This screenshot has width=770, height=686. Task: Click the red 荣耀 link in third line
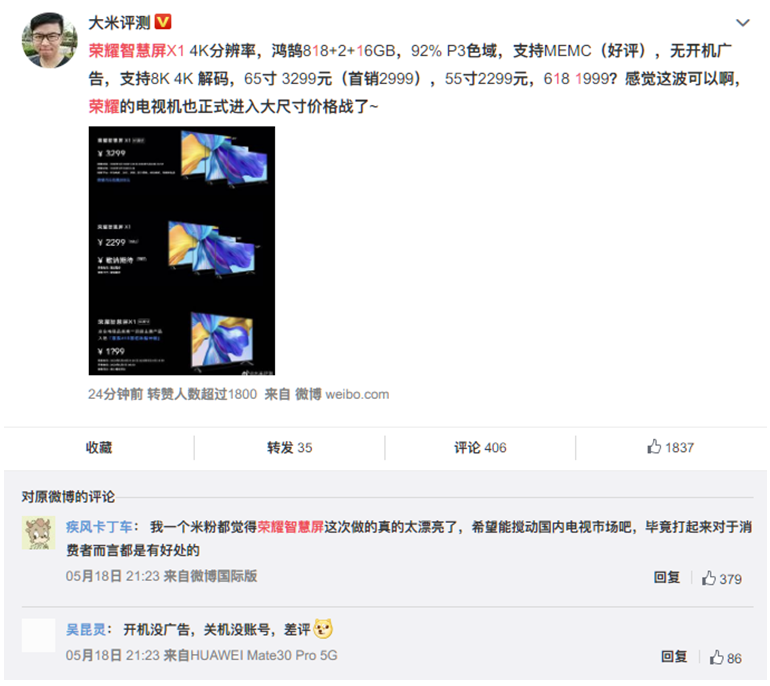104,106
